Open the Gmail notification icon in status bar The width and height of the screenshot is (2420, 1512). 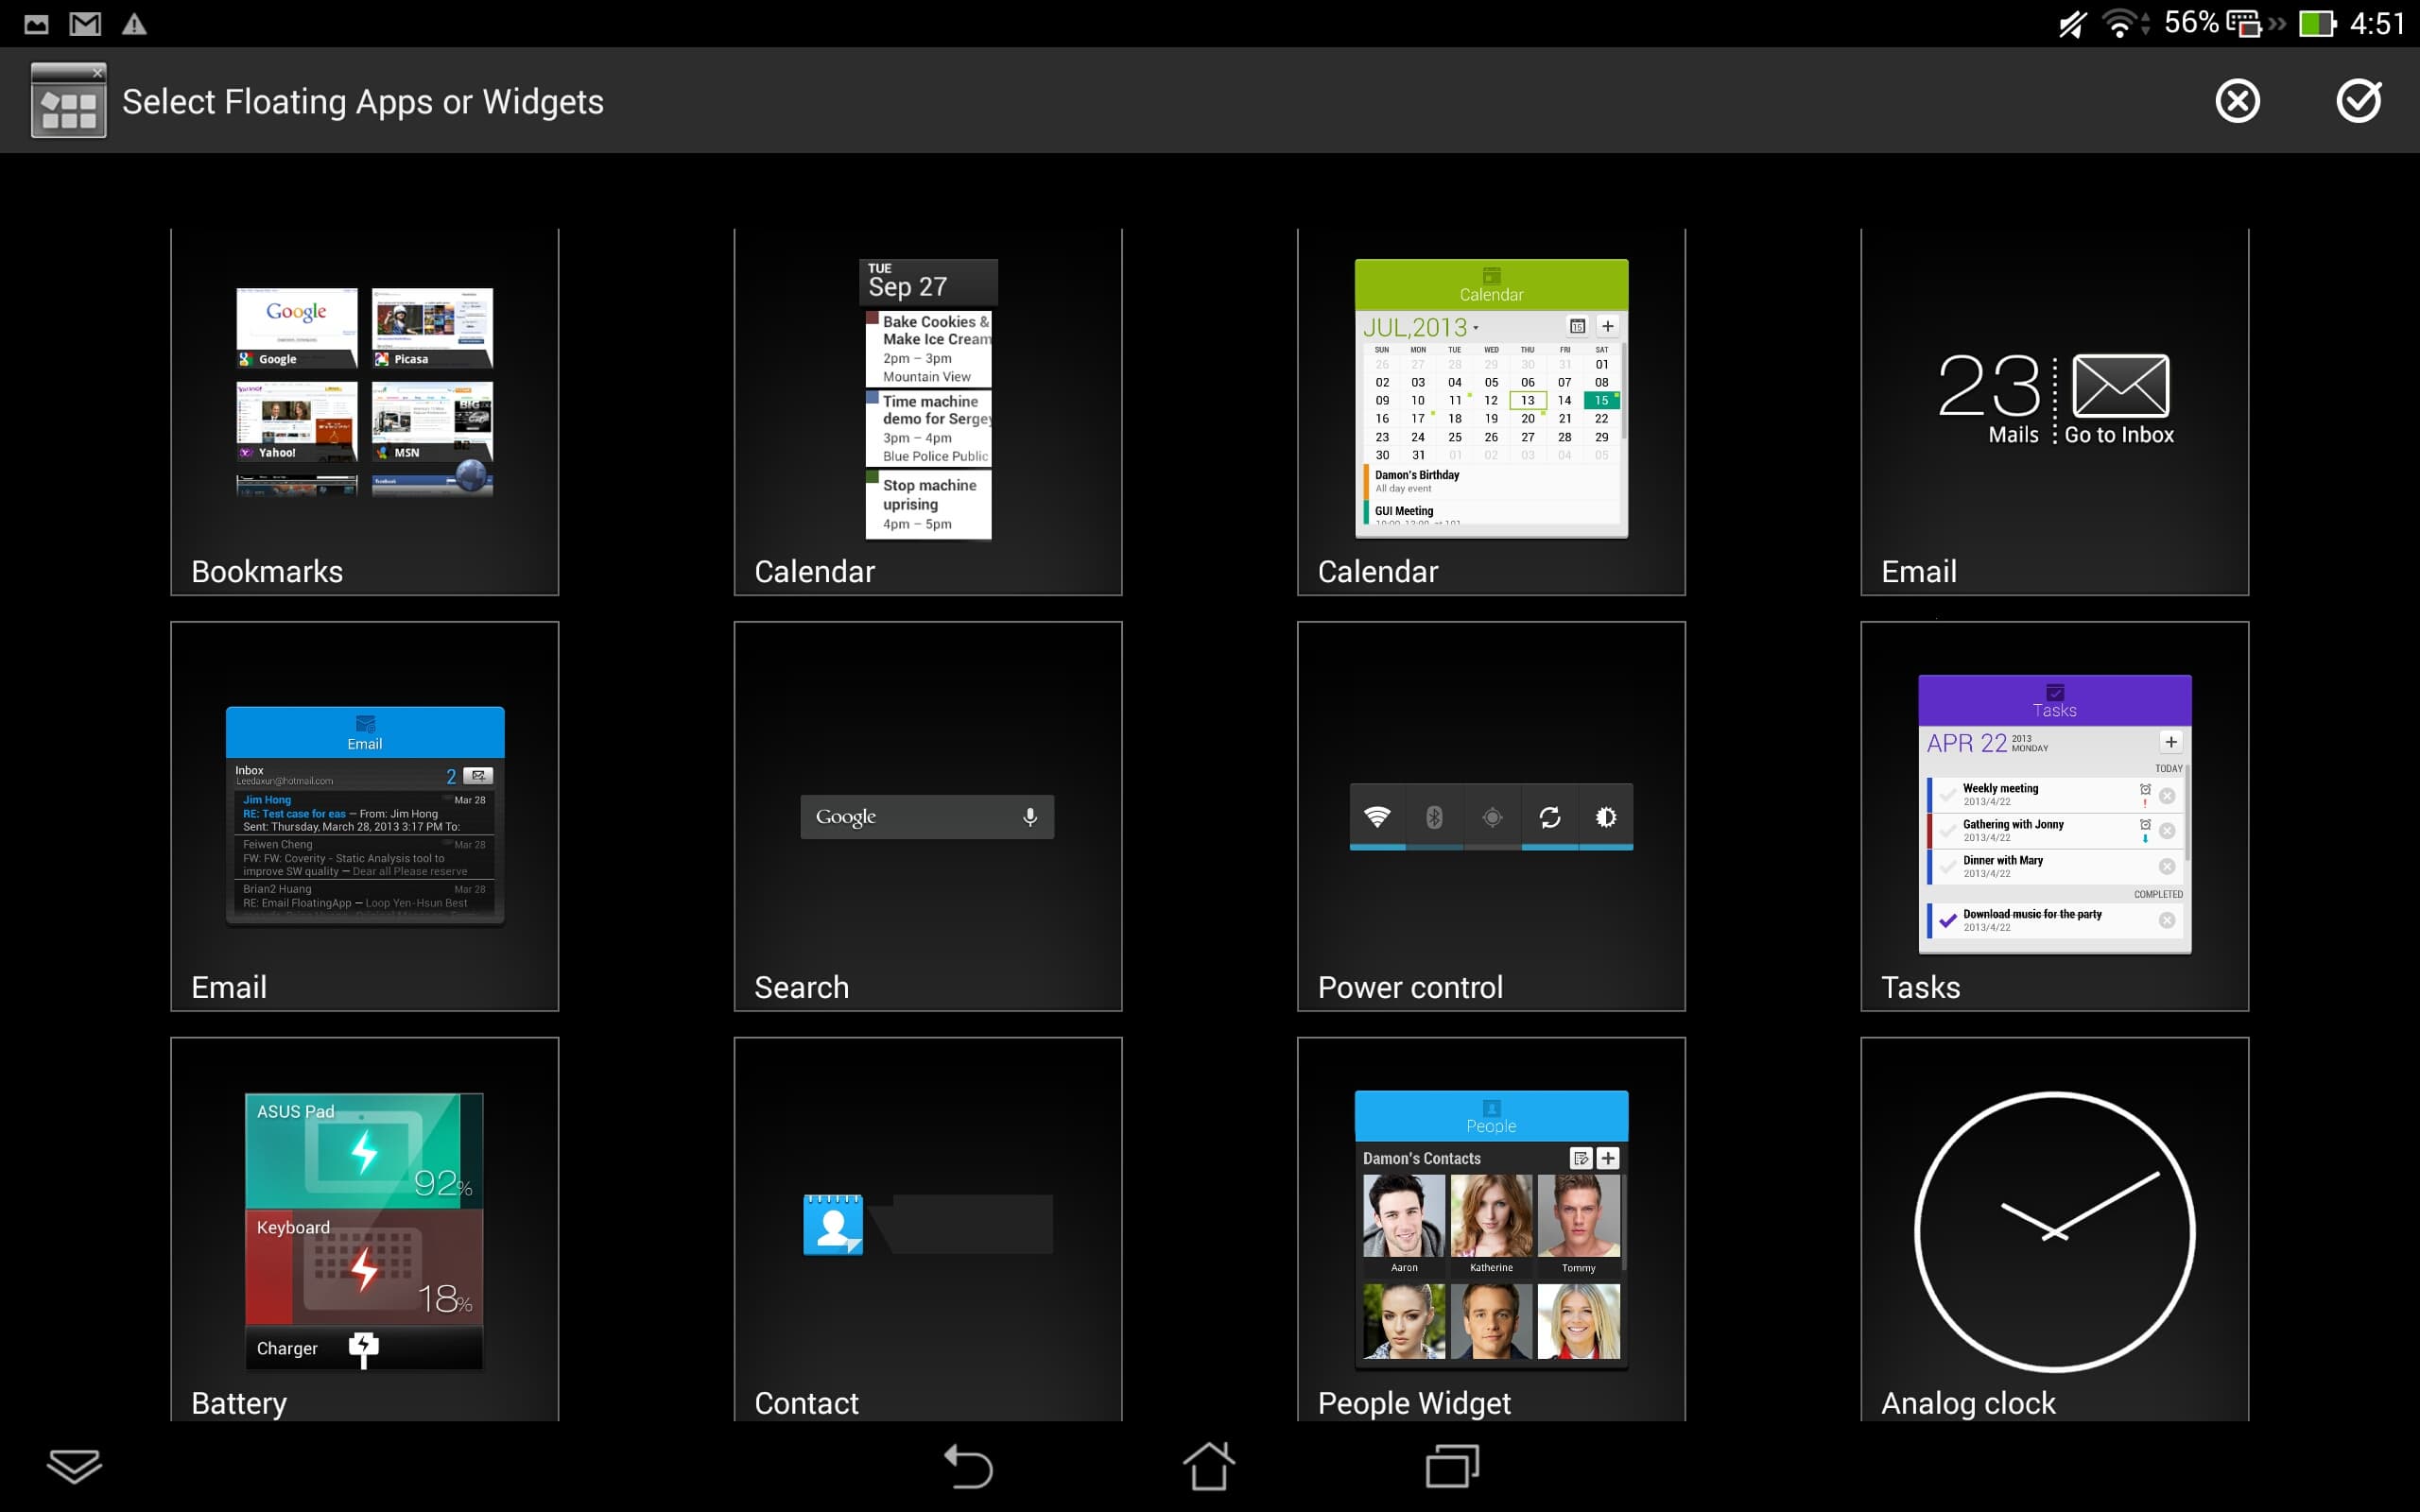pyautogui.click(x=85, y=24)
